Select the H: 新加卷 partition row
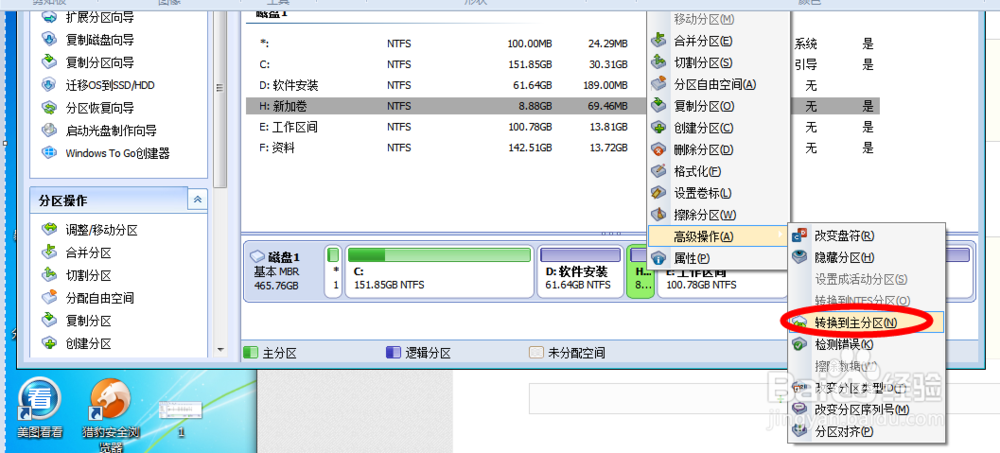The width and height of the screenshot is (1000, 453). pyautogui.click(x=446, y=106)
